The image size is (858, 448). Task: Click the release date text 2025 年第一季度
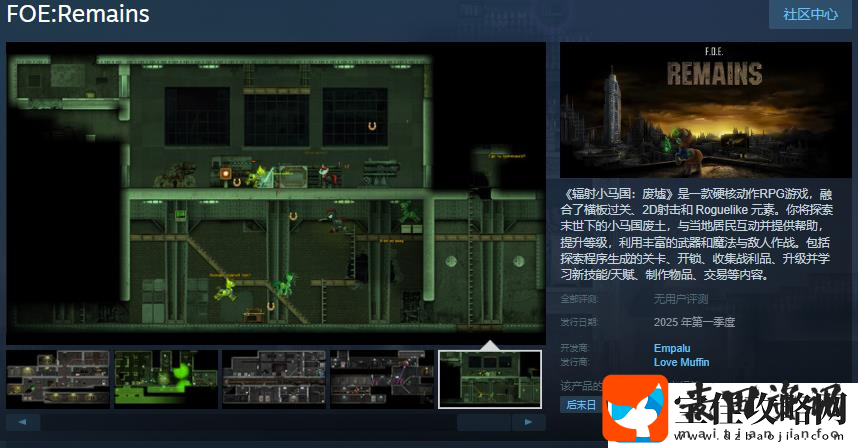pos(694,322)
